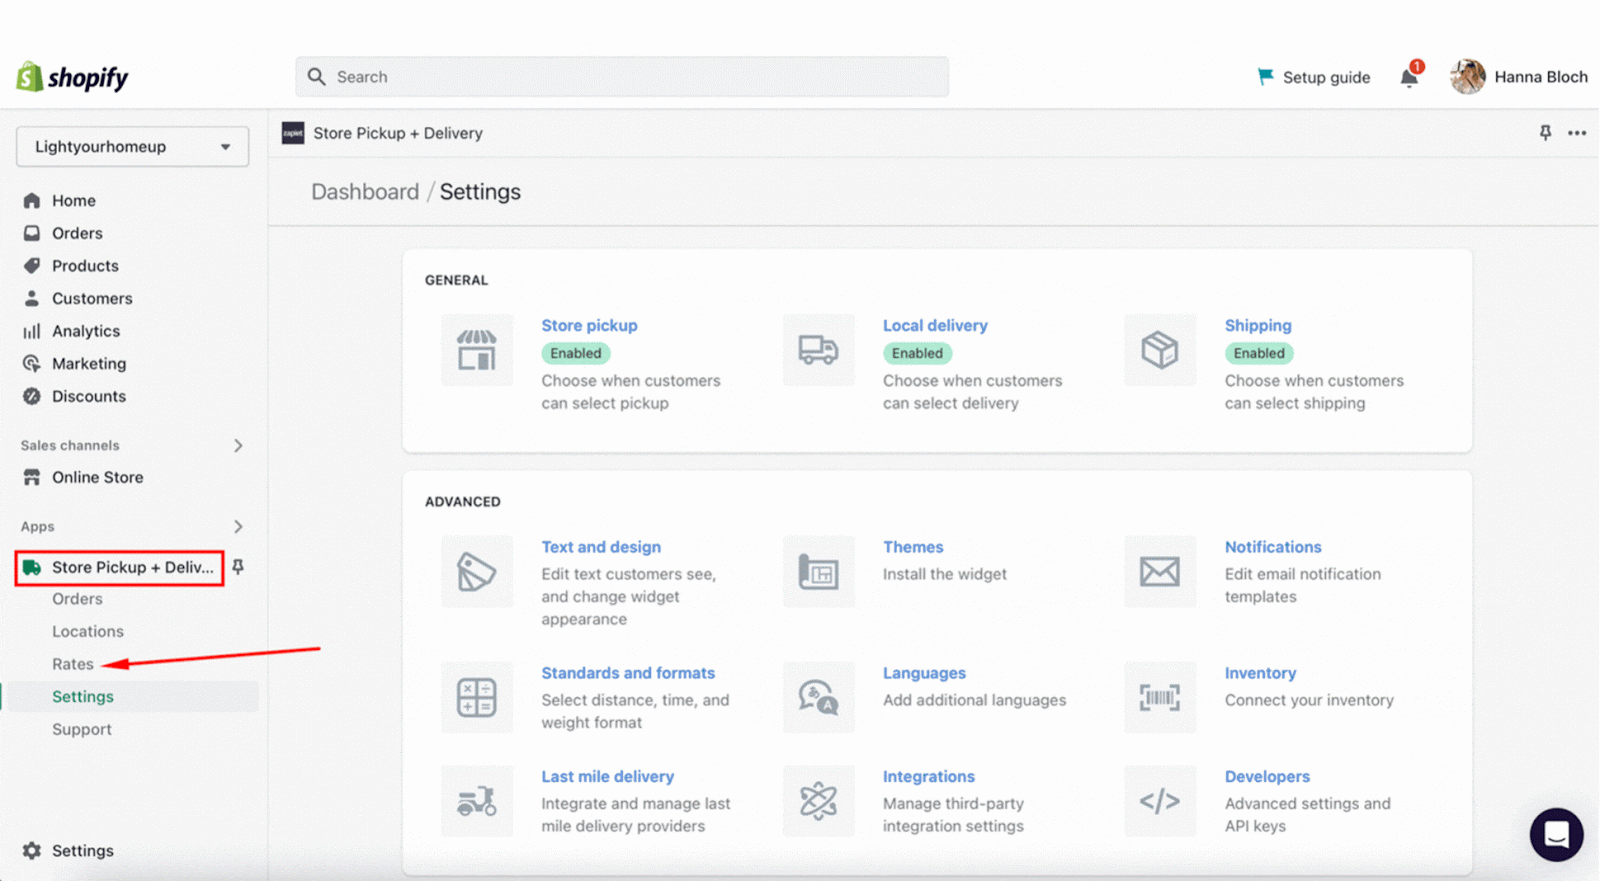Open the three-dots more menu
The image size is (1600, 881).
click(x=1577, y=133)
